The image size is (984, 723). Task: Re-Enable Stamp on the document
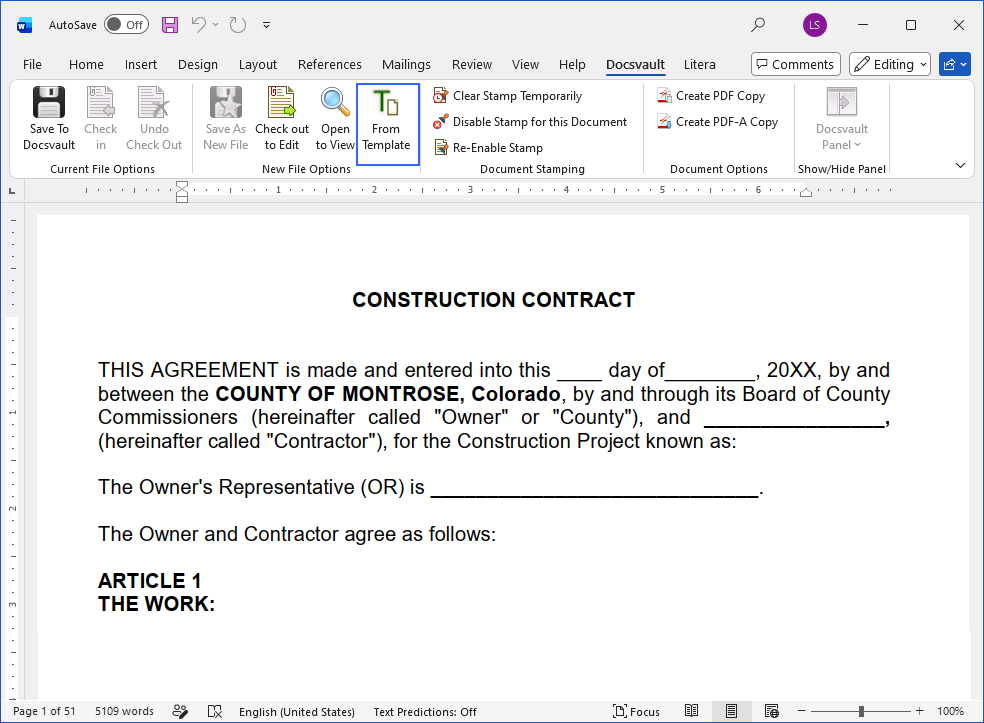point(488,147)
